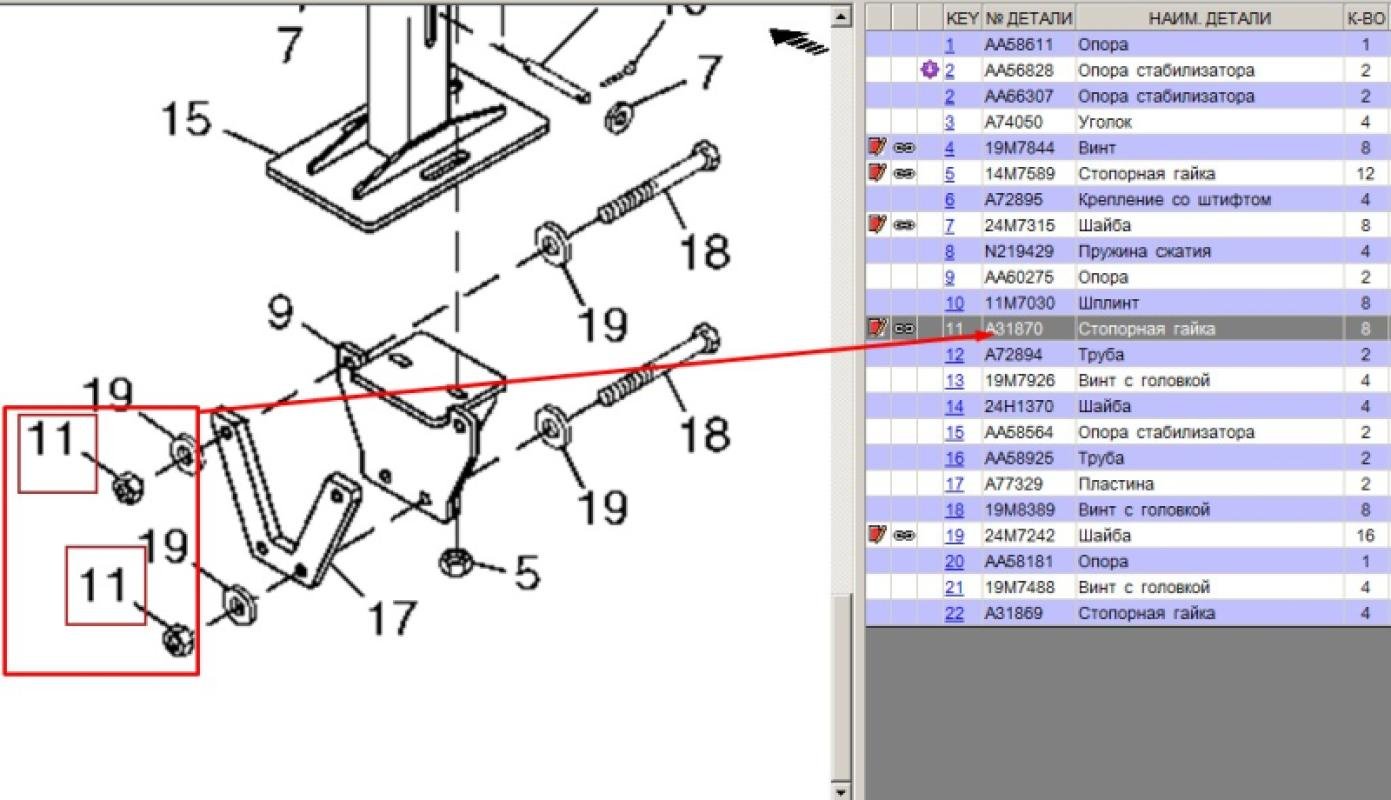Click the chain link icon beside key 5
Viewport: 1391px width, 800px height.
tap(905, 174)
